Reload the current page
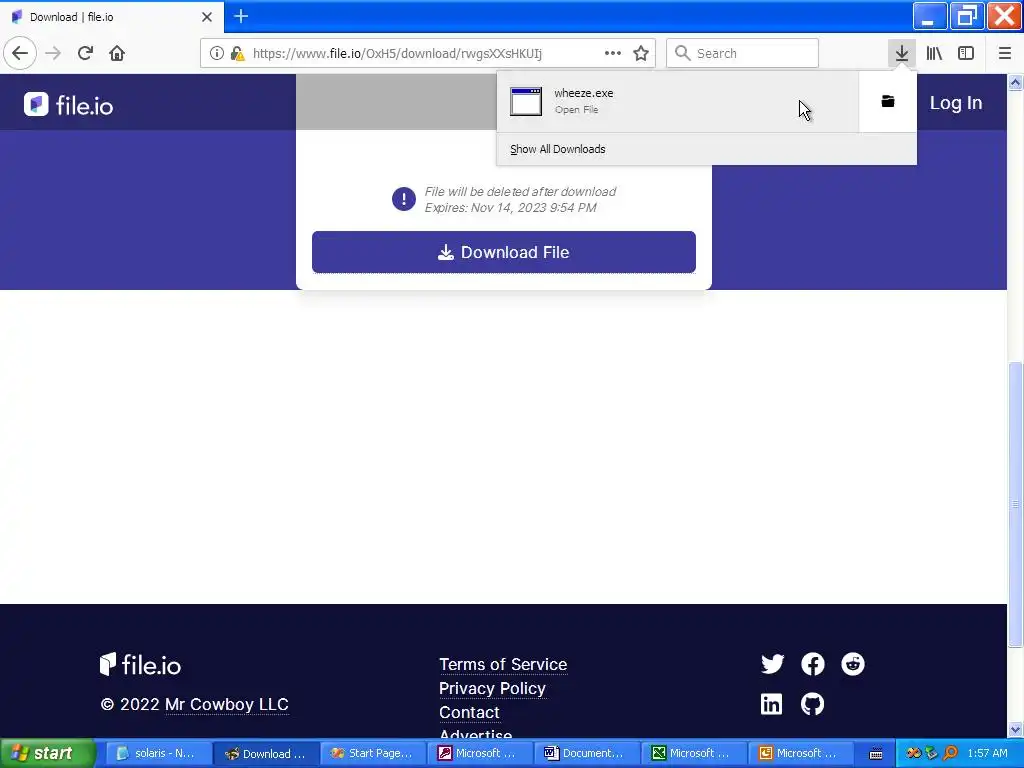The height and width of the screenshot is (768, 1024). point(85,53)
